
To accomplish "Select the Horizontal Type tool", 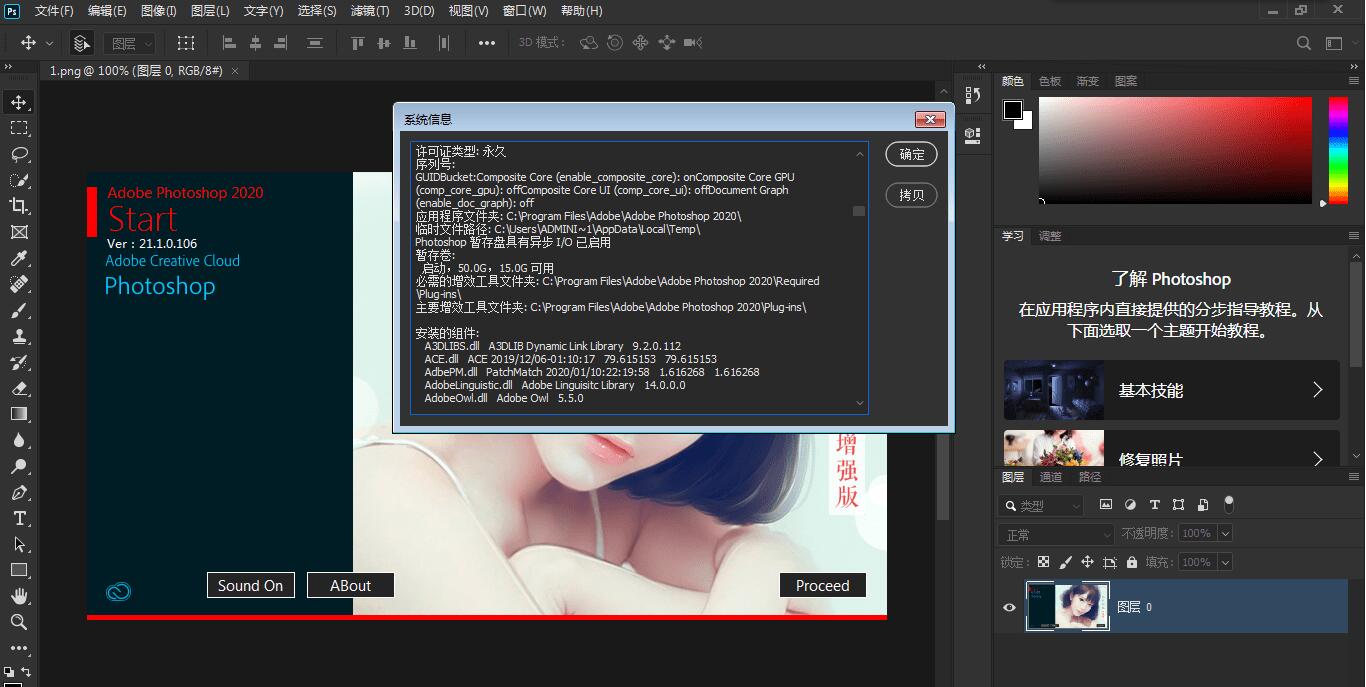I will (19, 518).
